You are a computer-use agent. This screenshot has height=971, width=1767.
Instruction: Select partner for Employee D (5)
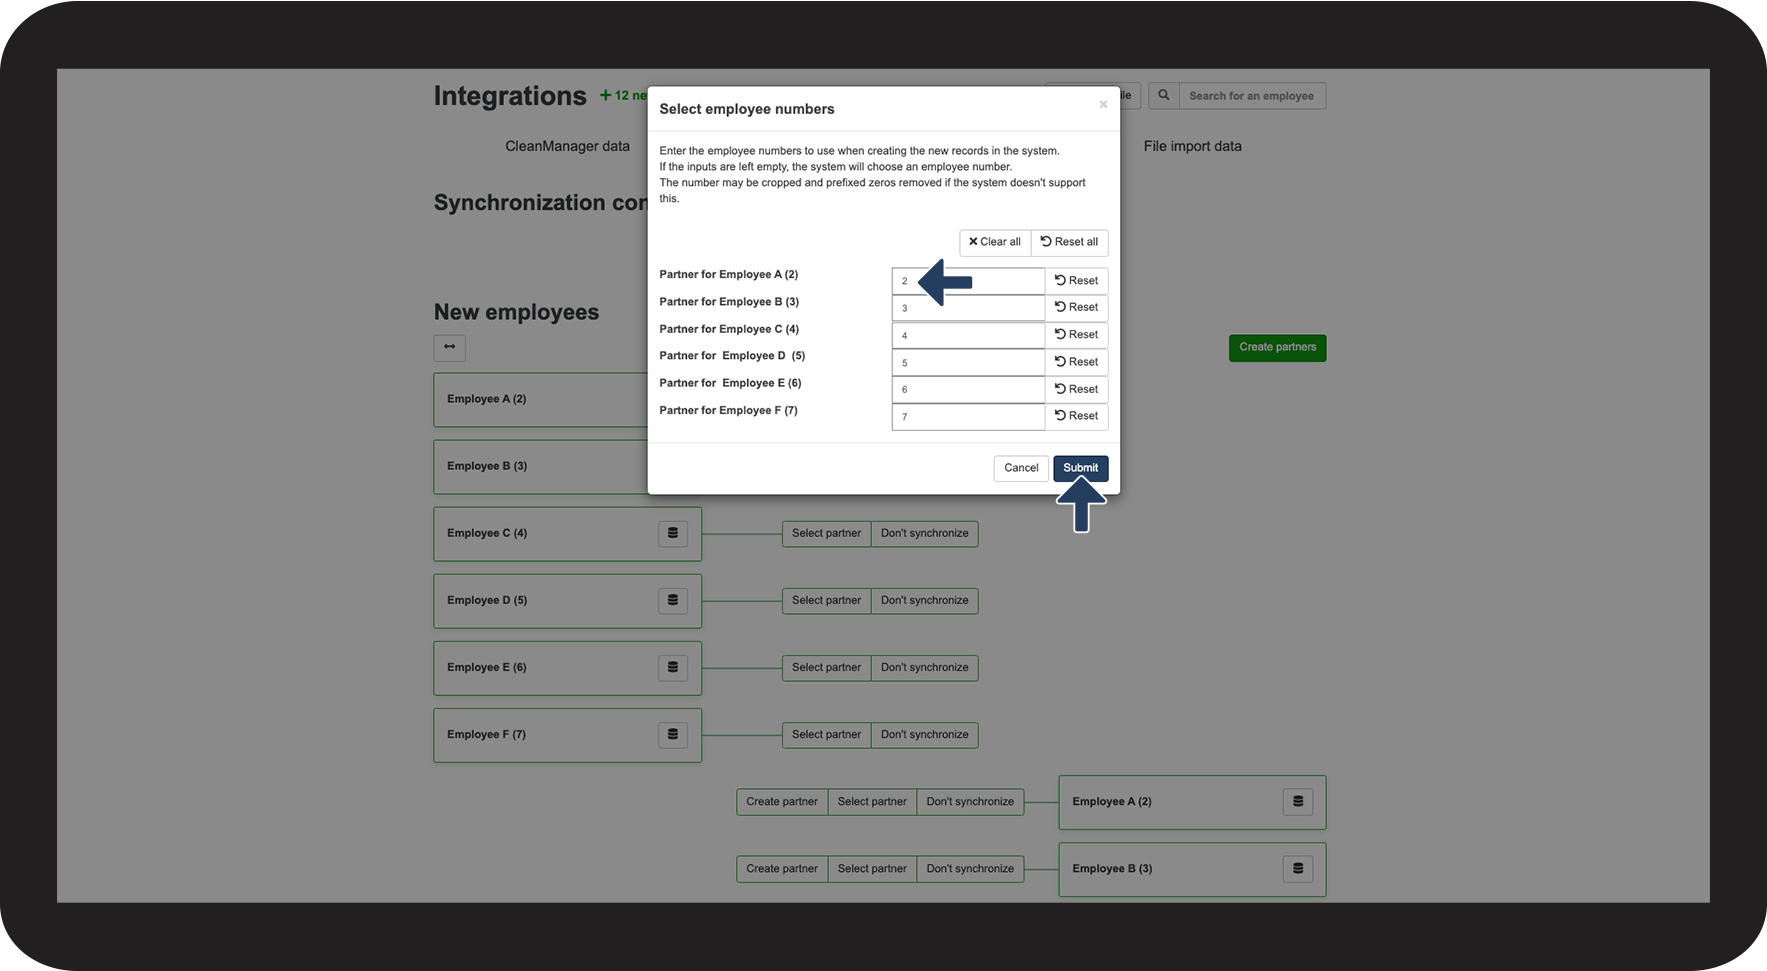coord(826,601)
